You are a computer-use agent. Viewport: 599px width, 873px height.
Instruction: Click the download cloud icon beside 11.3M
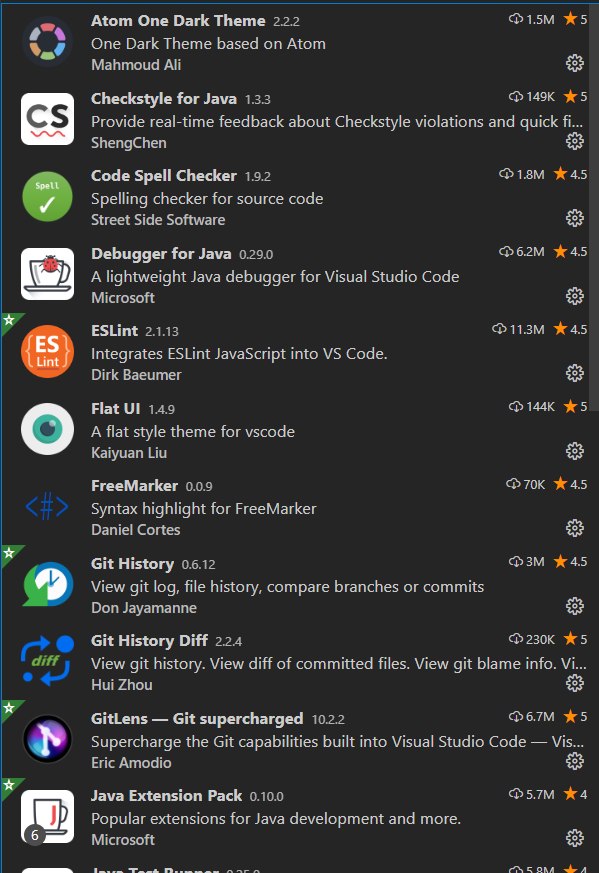[499, 329]
